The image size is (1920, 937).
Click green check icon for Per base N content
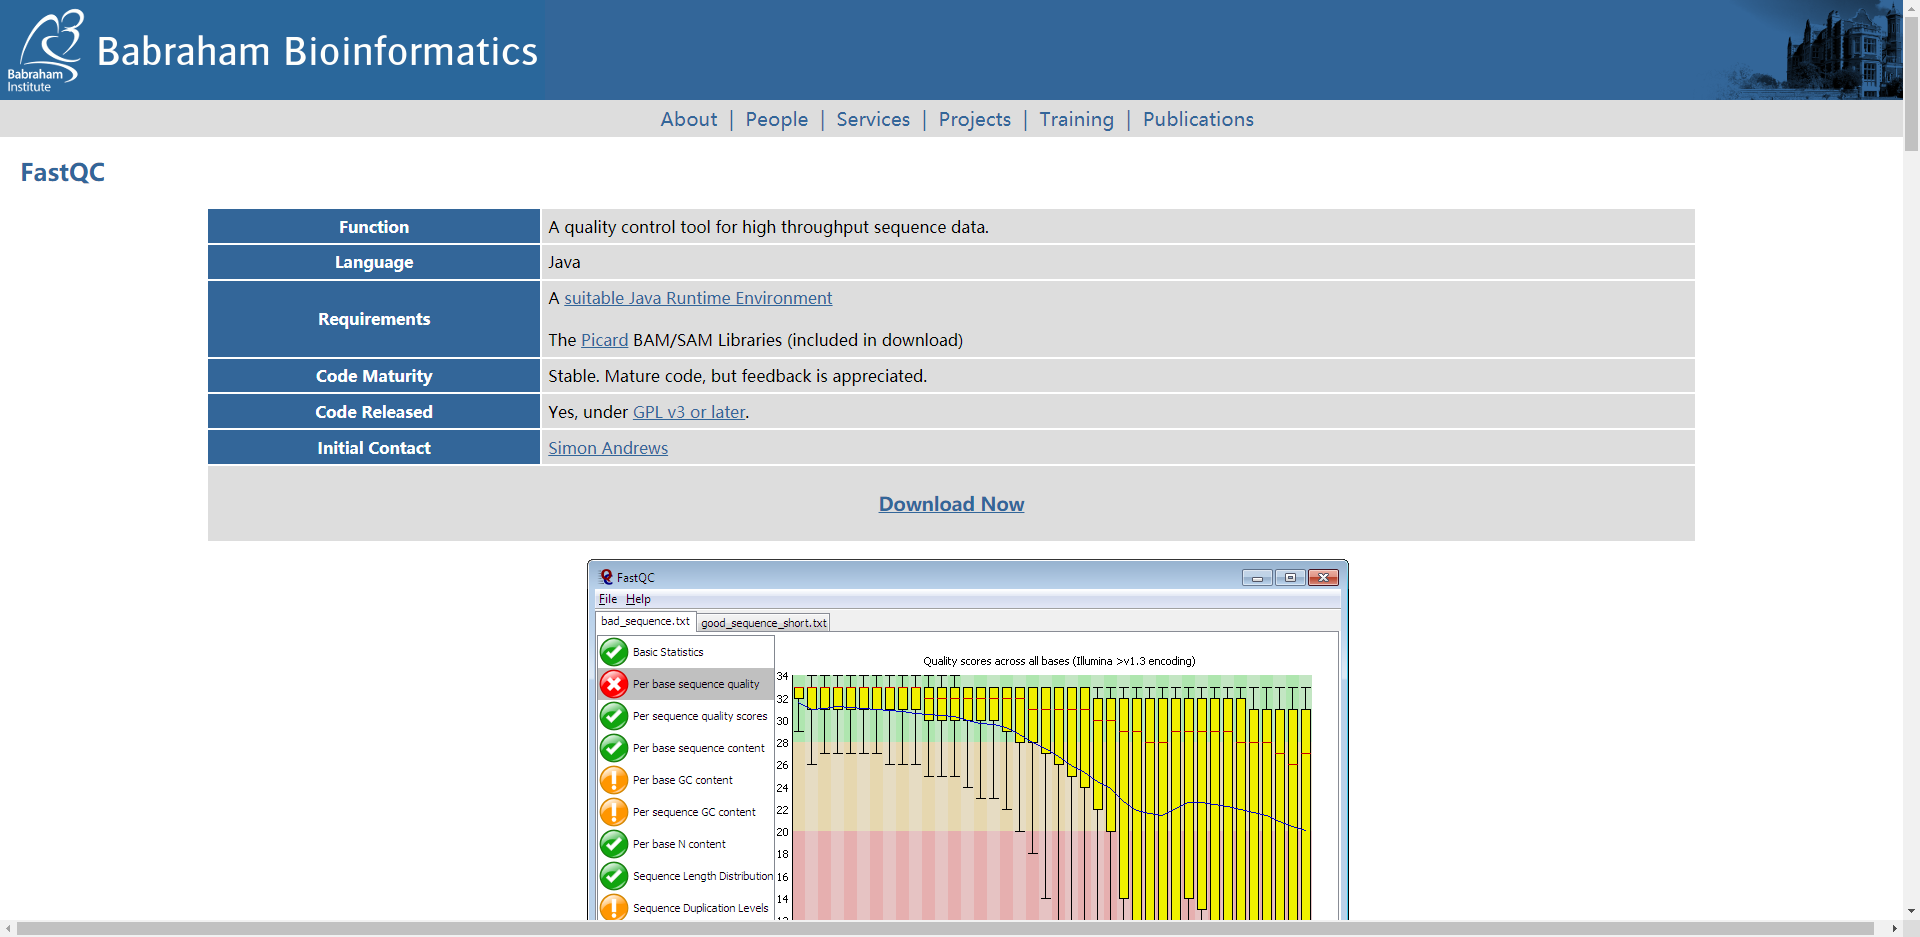(x=614, y=844)
